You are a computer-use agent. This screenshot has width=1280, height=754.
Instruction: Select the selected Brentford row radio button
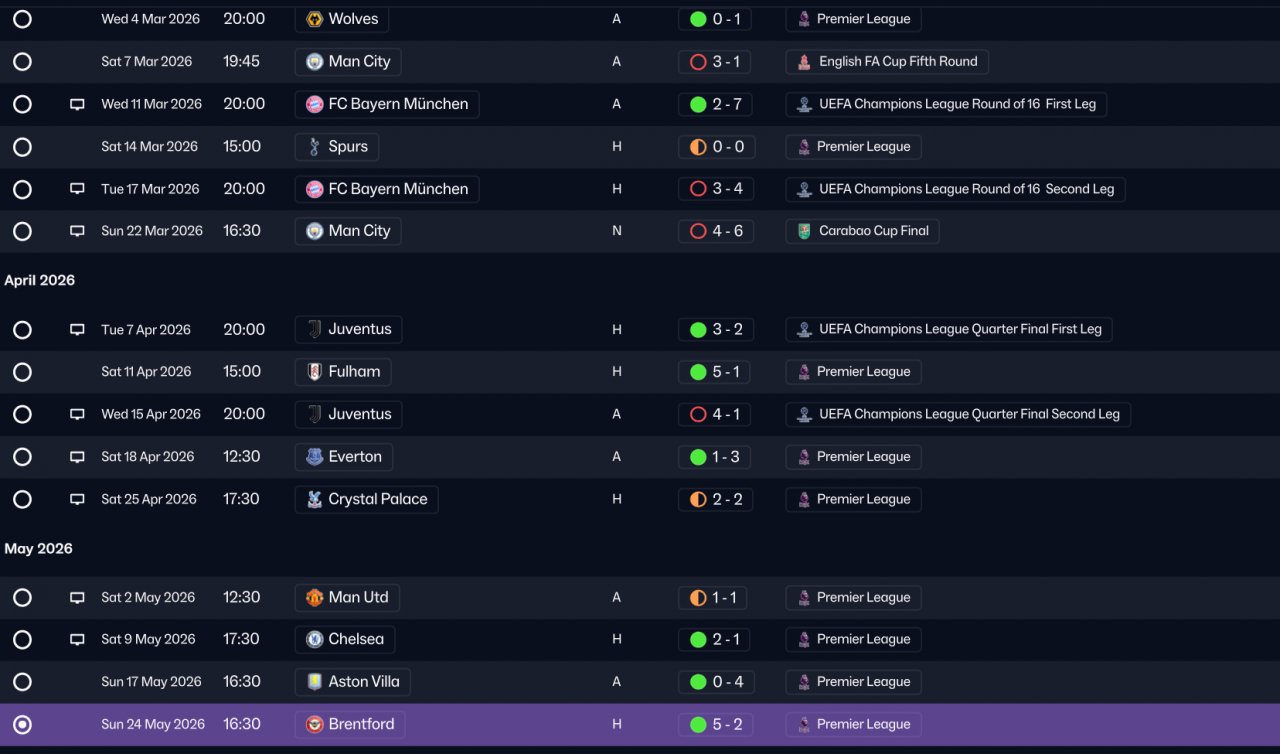click(22, 725)
